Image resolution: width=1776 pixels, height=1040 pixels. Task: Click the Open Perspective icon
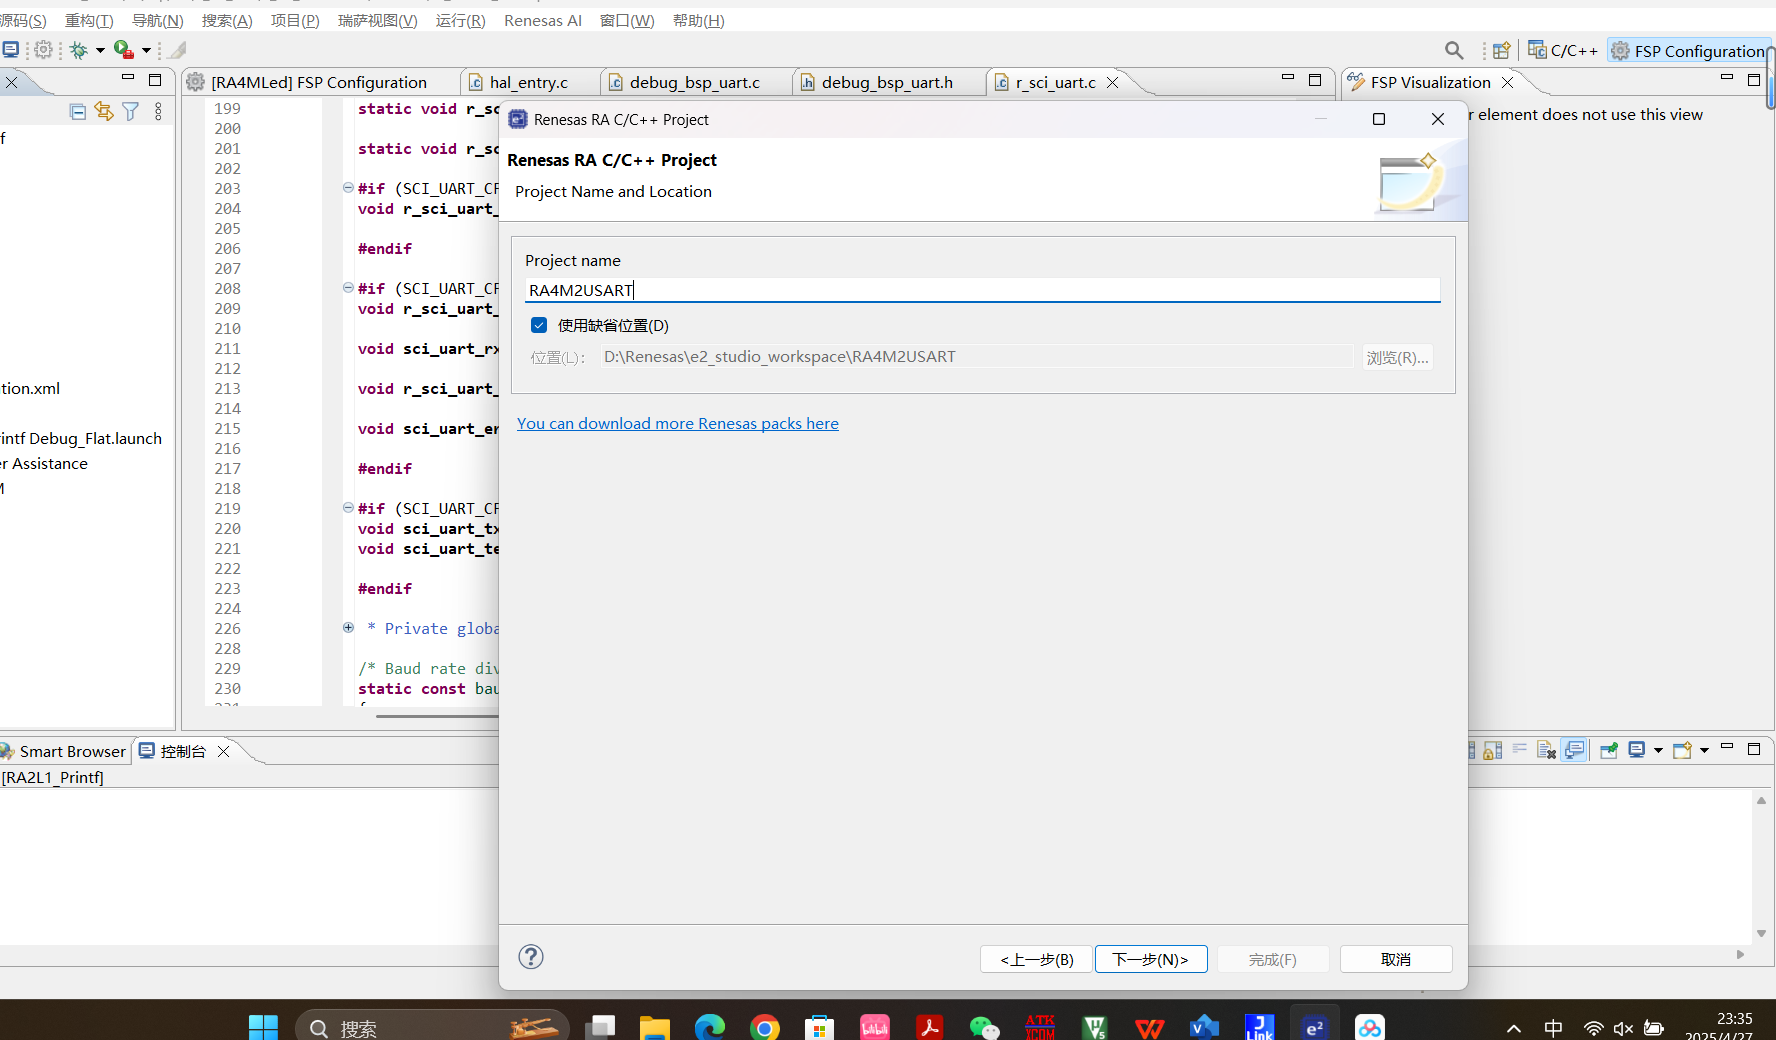tap(1501, 50)
